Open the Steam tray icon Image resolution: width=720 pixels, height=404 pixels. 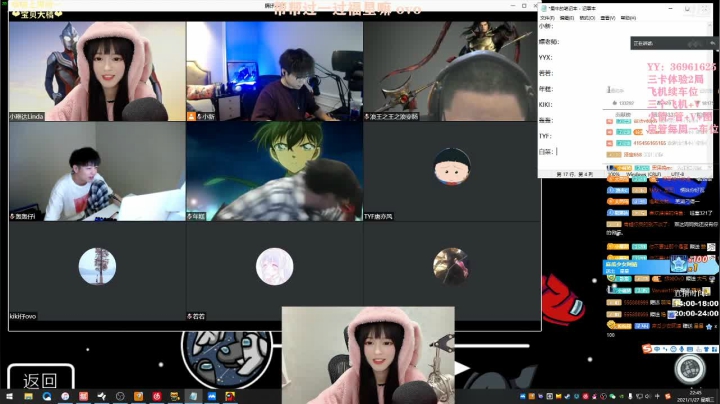[568, 396]
